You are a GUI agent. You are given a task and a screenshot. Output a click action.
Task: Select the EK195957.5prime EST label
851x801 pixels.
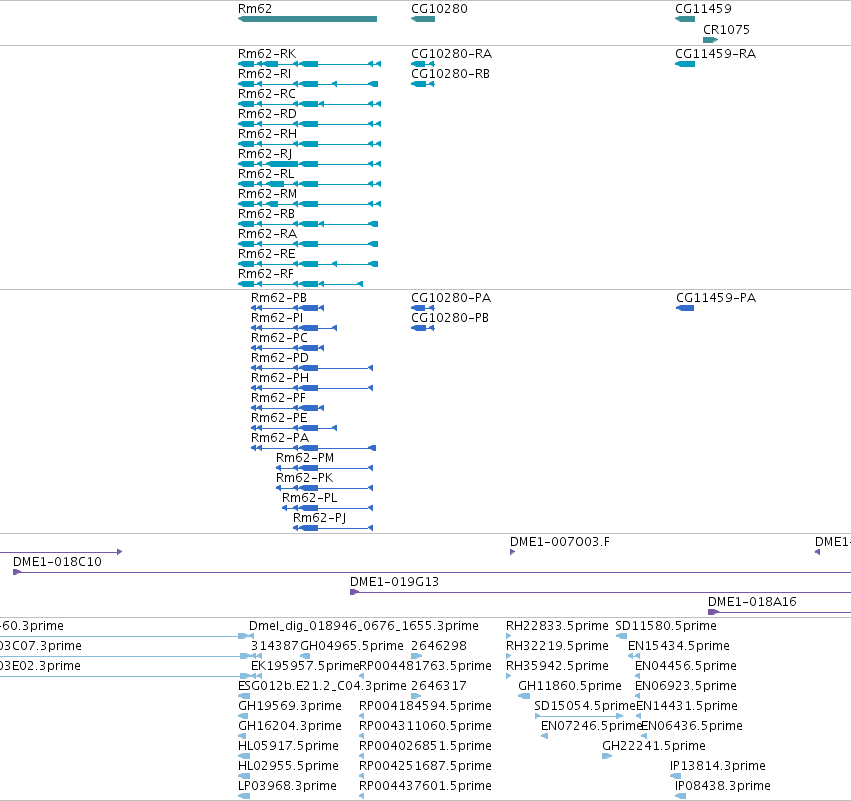[305, 666]
